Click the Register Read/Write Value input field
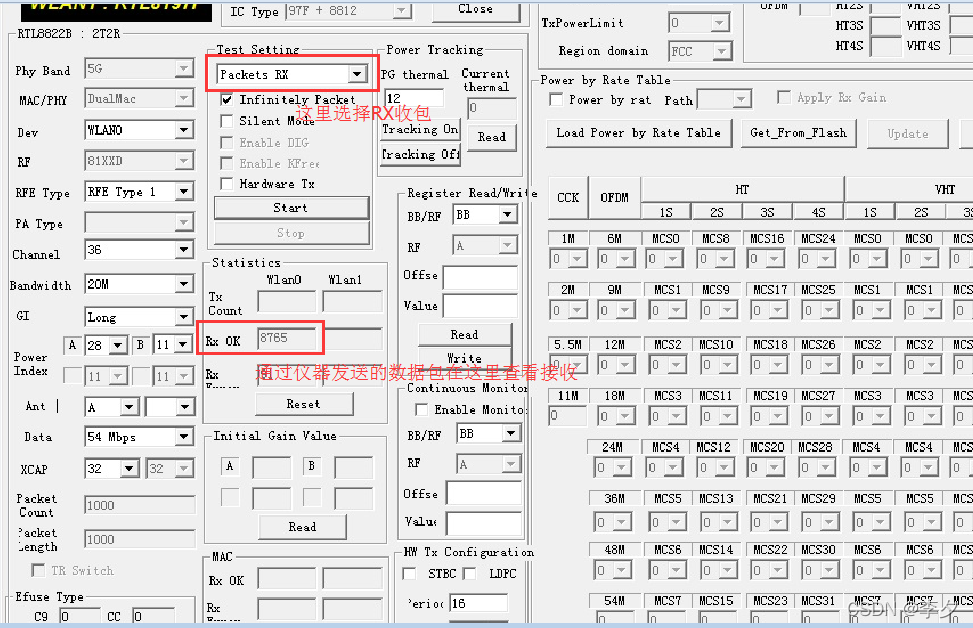This screenshot has height=628, width=973. coord(480,306)
